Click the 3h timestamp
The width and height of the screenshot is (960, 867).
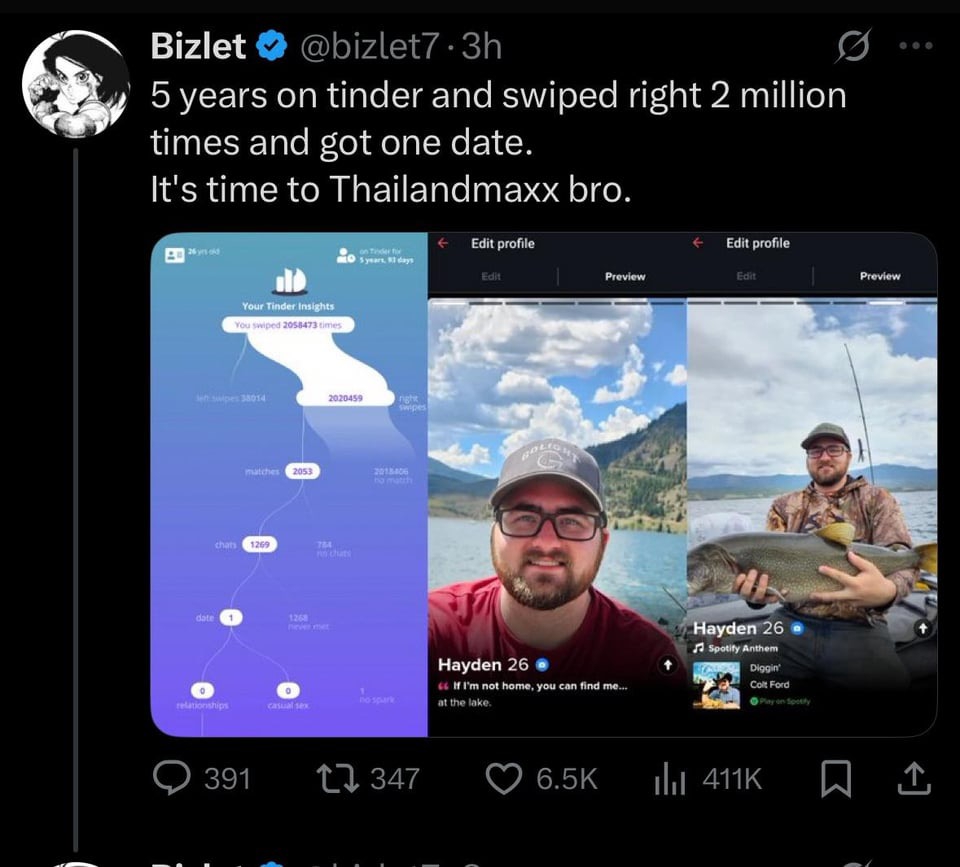(481, 47)
